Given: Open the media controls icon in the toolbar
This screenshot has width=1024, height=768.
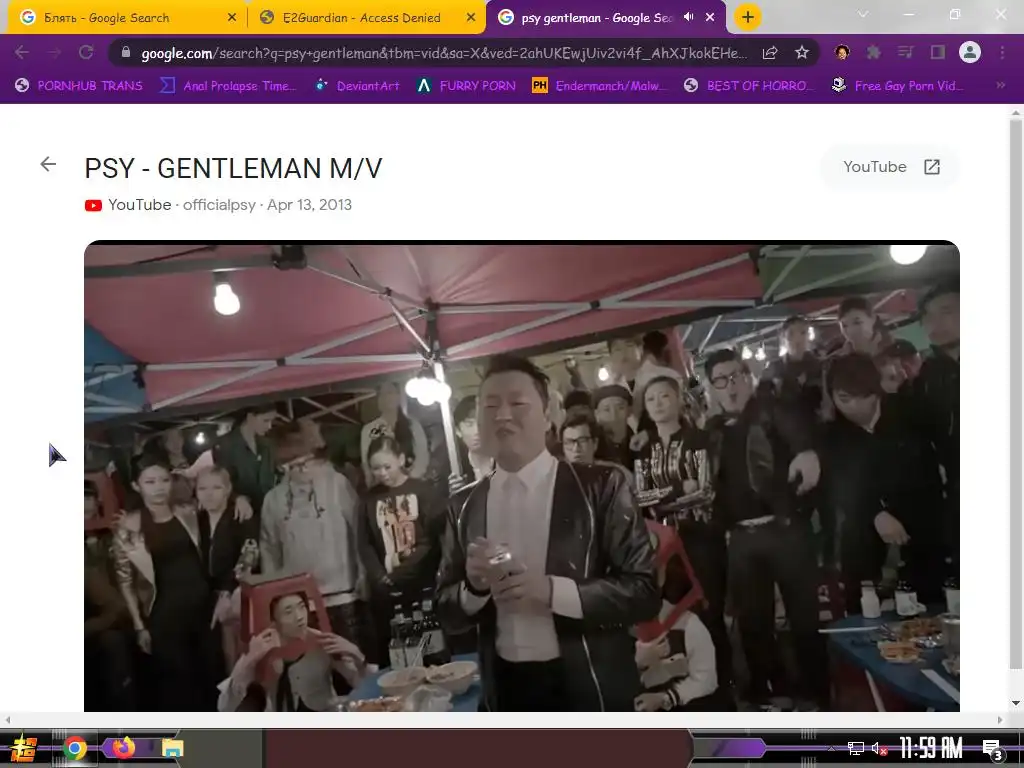Looking at the screenshot, I should 906,52.
